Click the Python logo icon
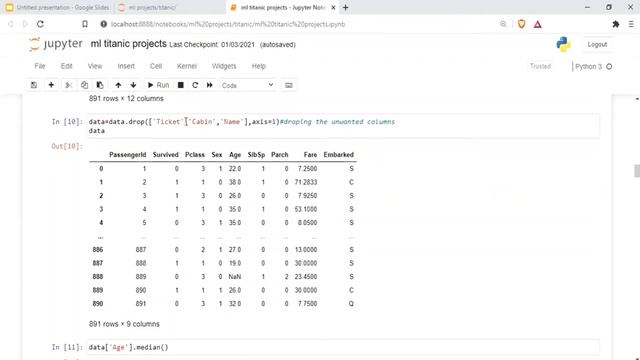Viewport: 640px width, 360px height. click(563, 44)
